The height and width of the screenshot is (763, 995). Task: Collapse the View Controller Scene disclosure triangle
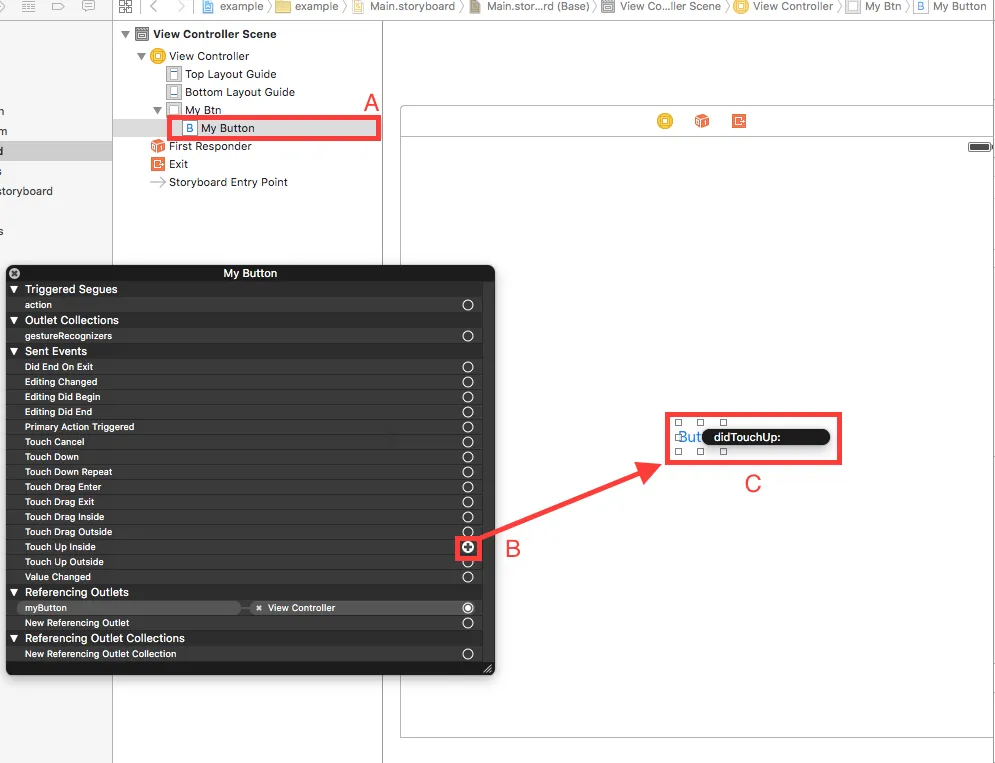pos(125,34)
